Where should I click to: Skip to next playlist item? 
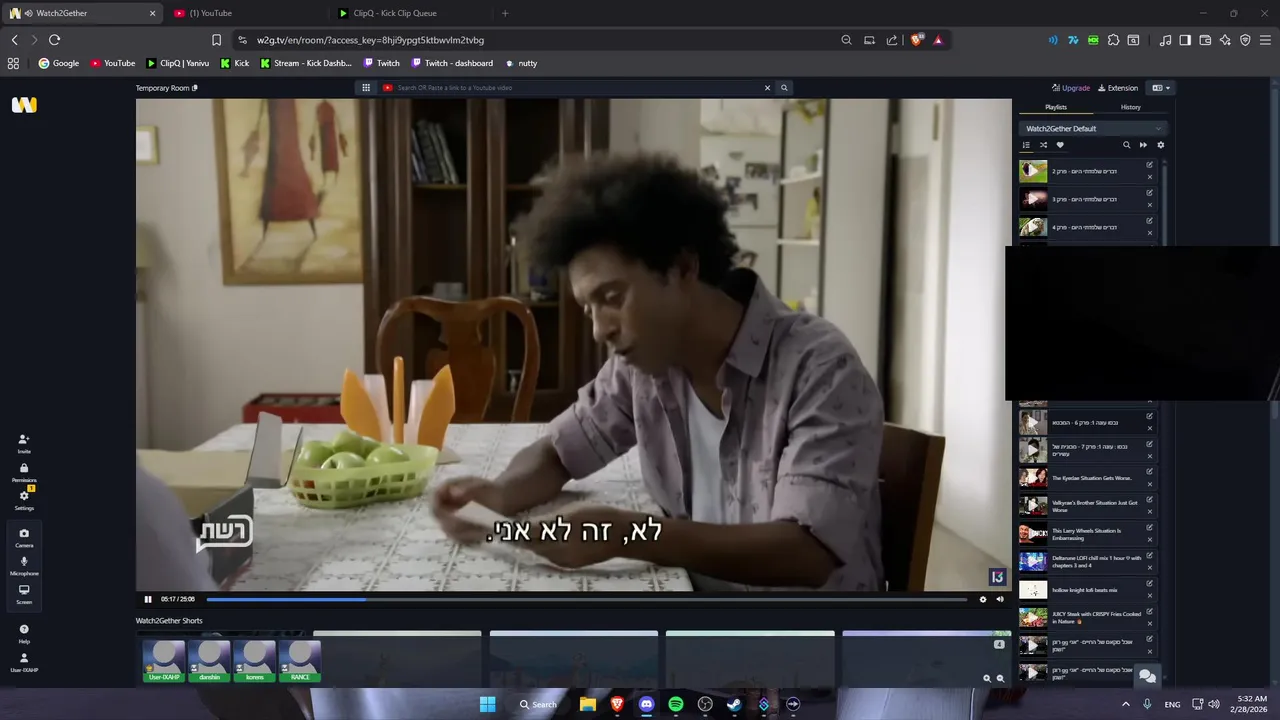click(1143, 145)
